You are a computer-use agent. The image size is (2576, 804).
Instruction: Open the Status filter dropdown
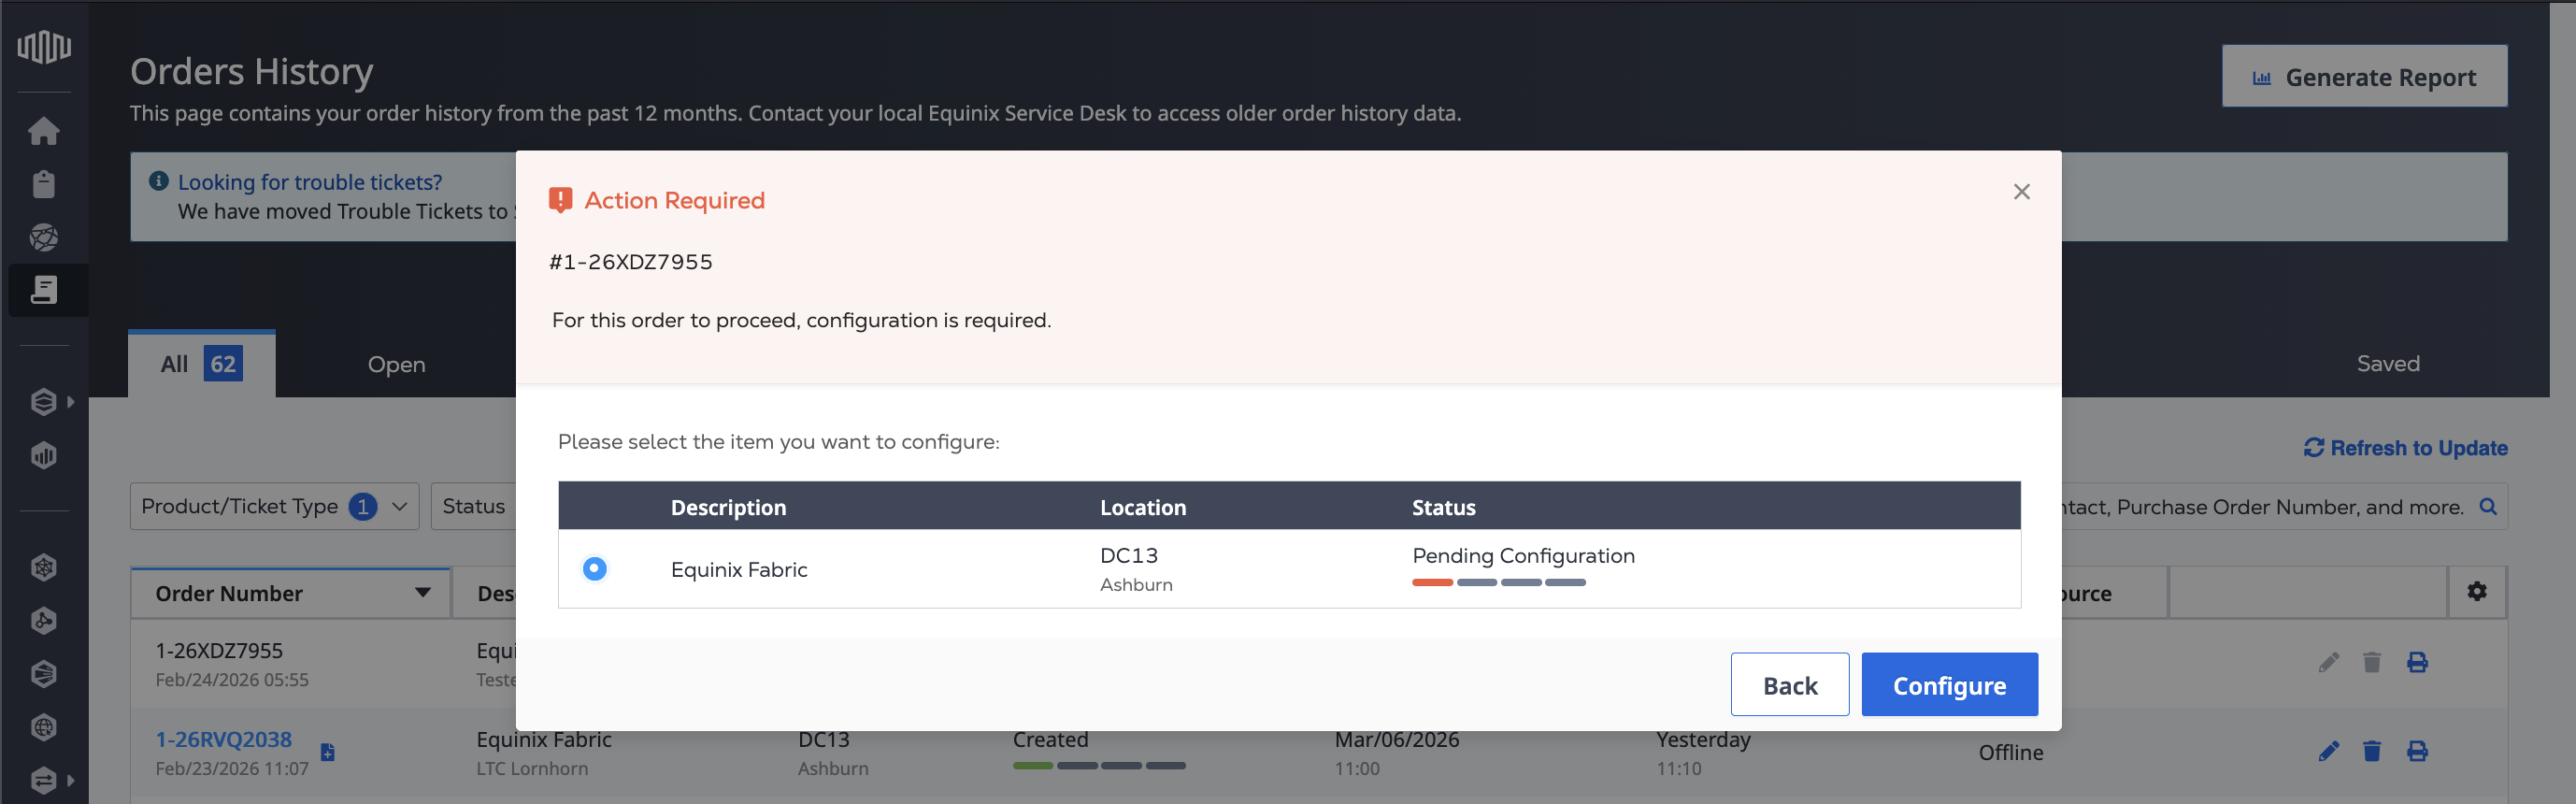tap(474, 506)
